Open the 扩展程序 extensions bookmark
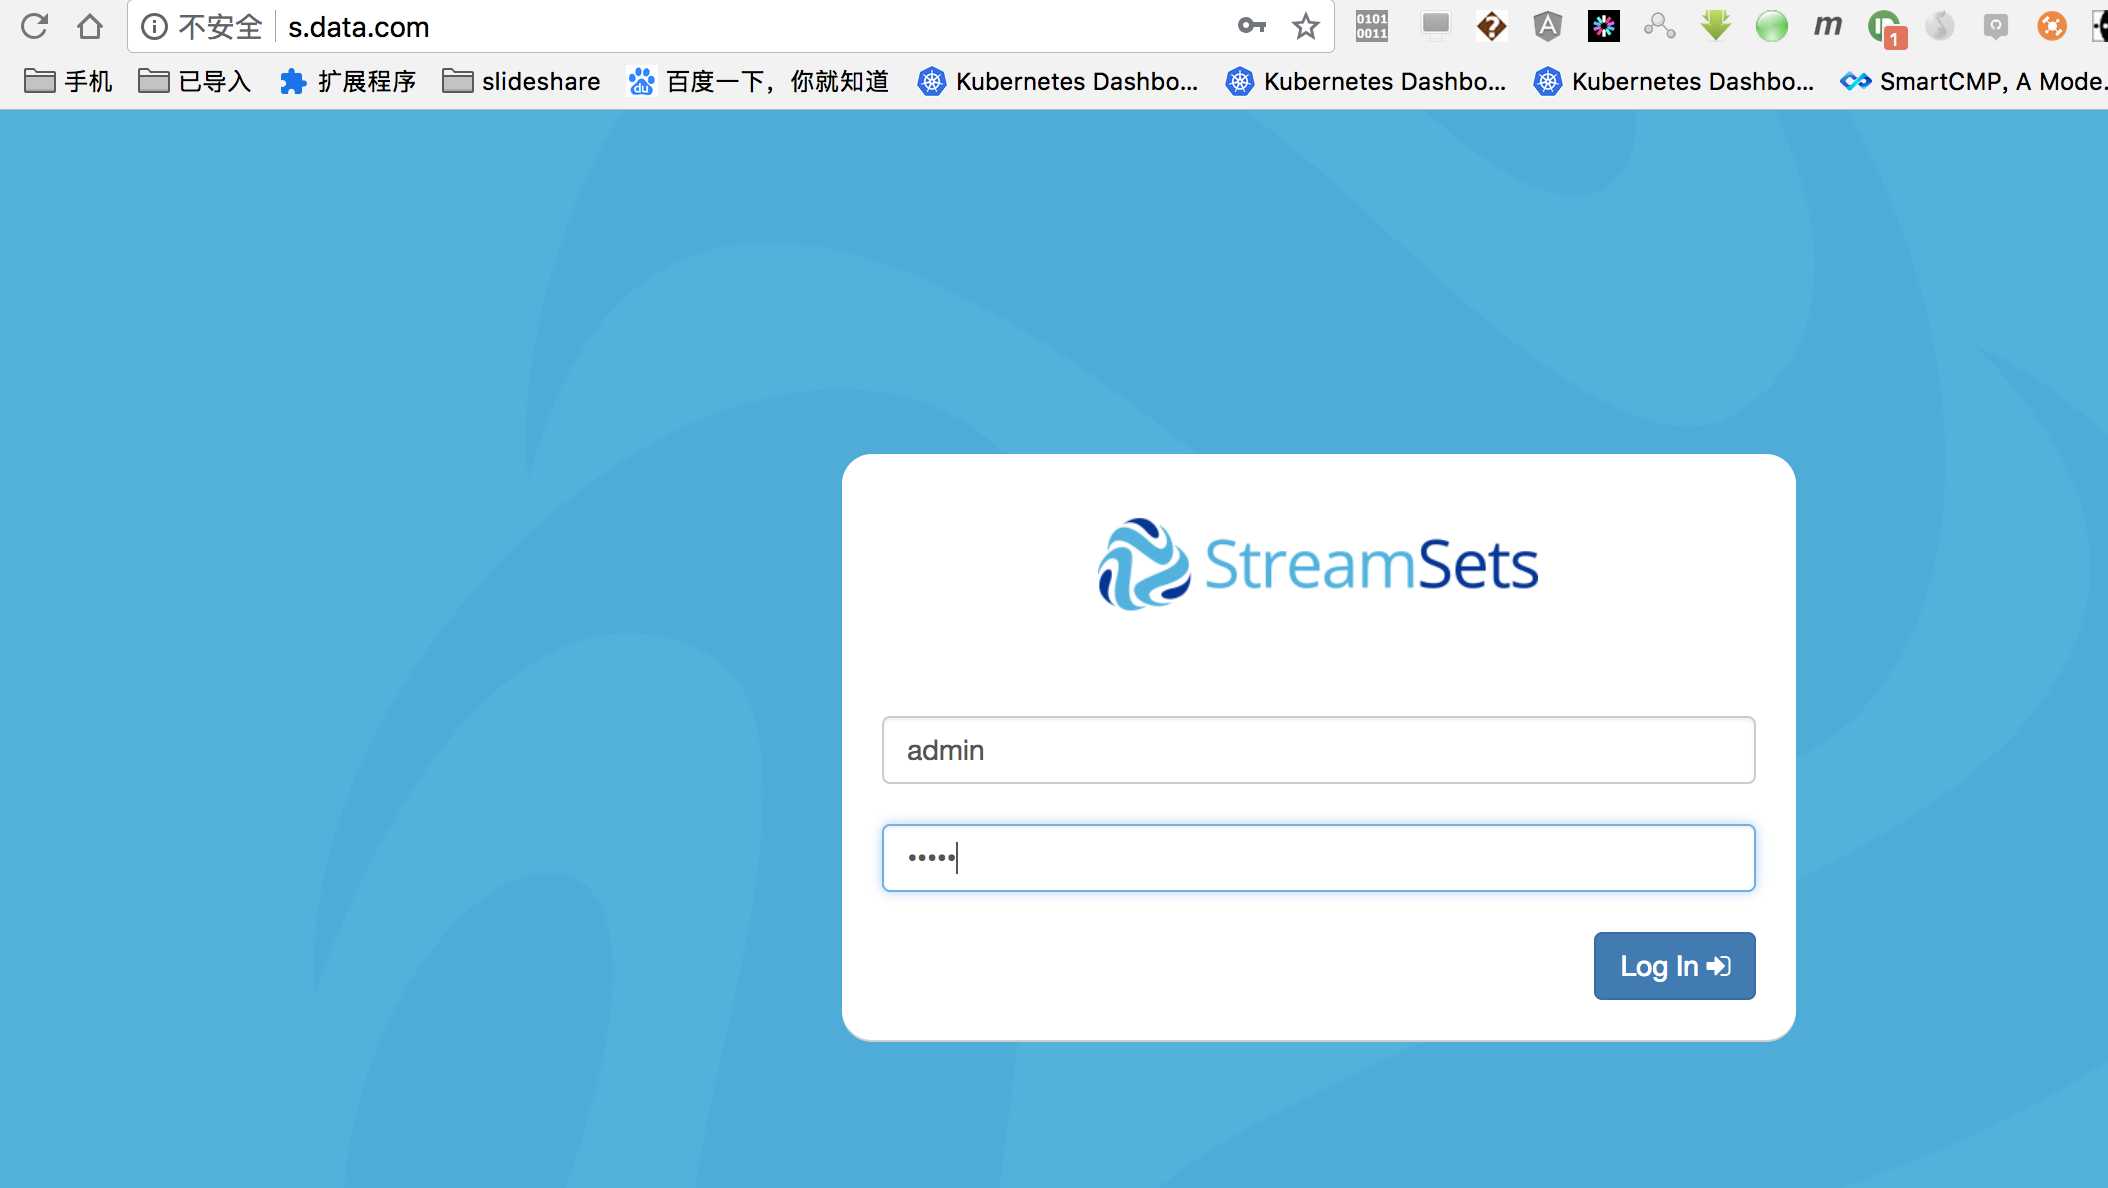Viewport: 2108px width, 1188px height. click(x=348, y=81)
